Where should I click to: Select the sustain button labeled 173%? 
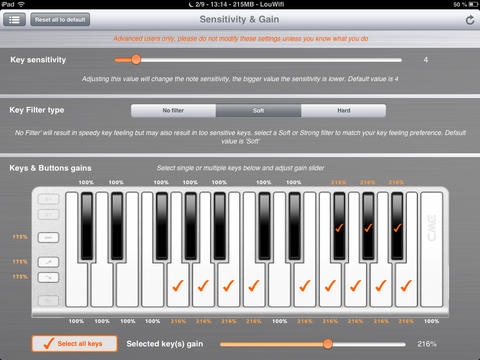pos(49,237)
